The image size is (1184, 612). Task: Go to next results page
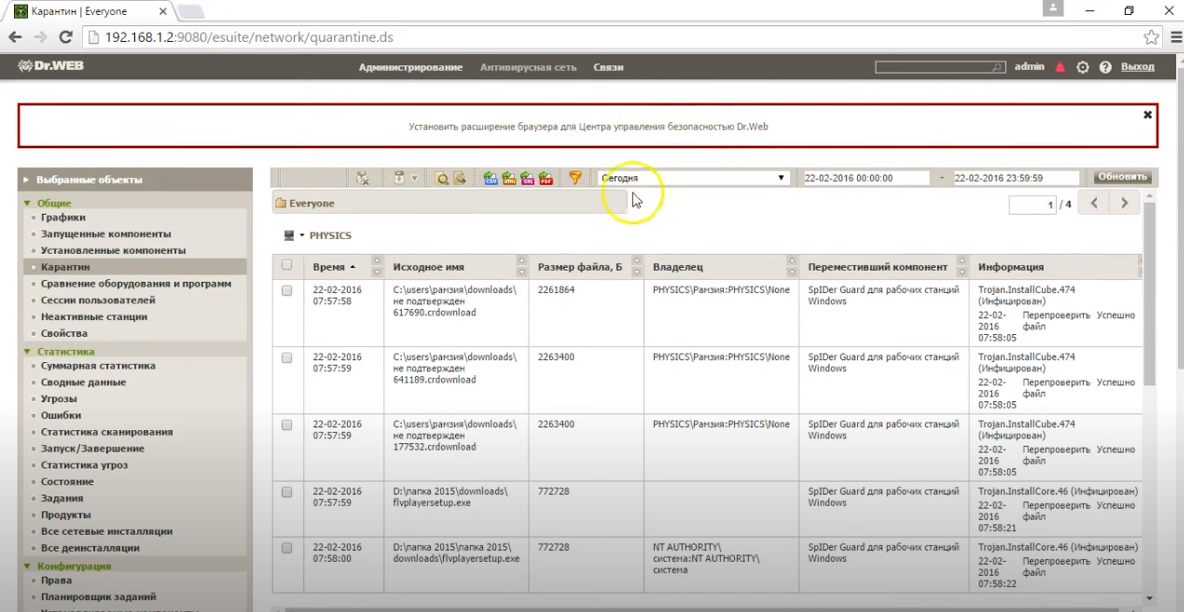1124,203
